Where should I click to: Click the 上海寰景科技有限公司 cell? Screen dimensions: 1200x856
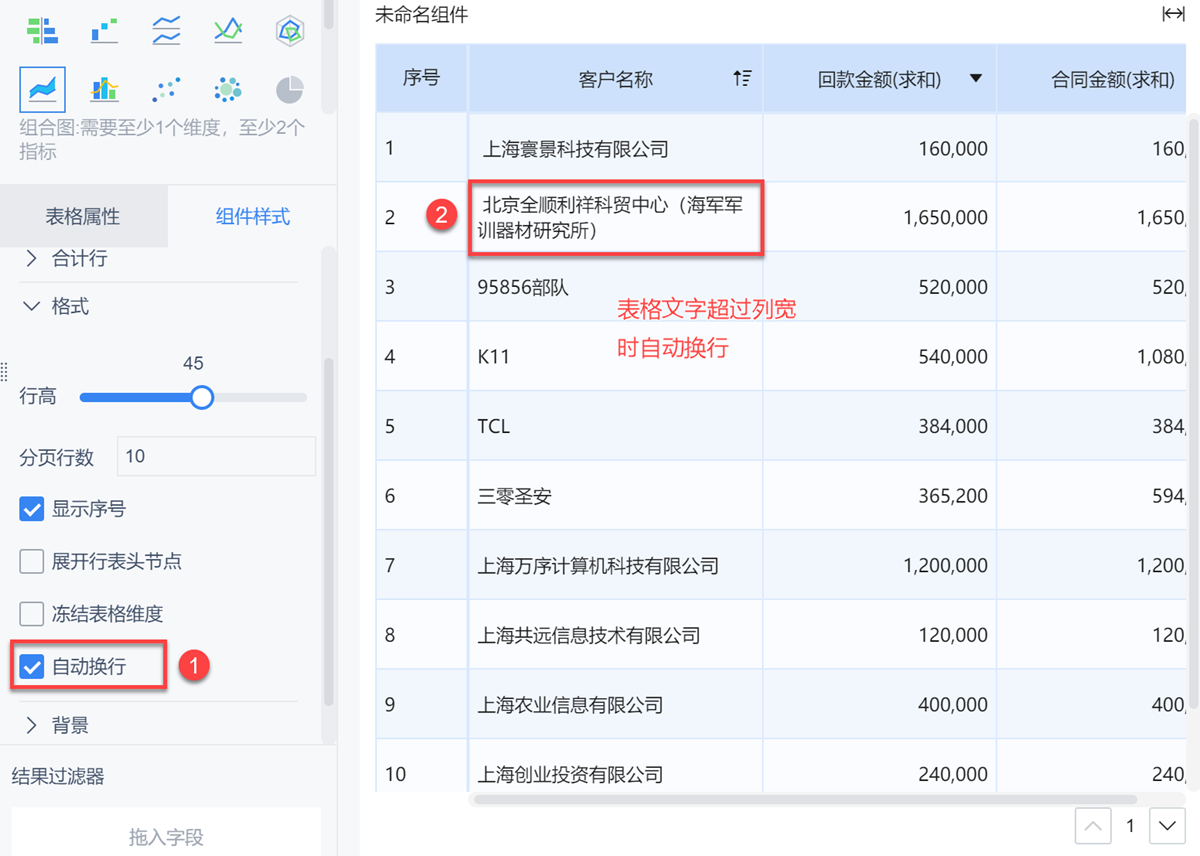coord(615,148)
